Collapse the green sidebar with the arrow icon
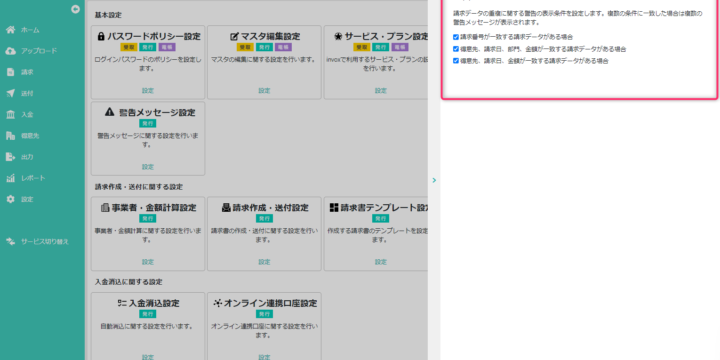720x360 pixels. pyautogui.click(x=75, y=9)
